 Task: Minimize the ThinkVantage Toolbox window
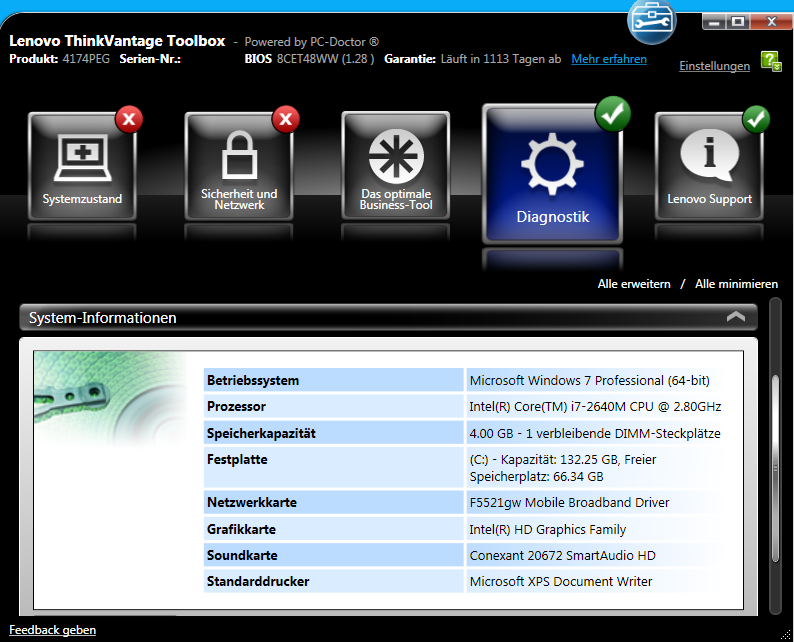(x=714, y=22)
